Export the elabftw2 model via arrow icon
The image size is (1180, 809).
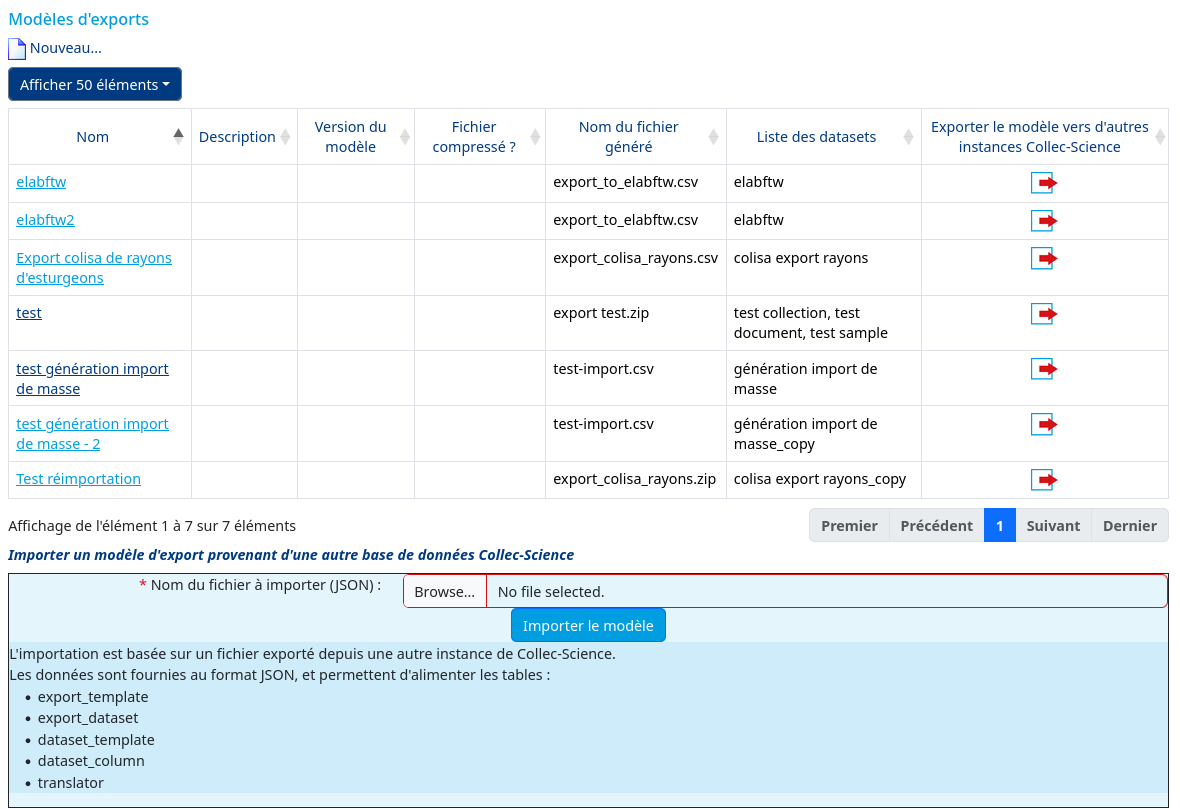(x=1044, y=220)
